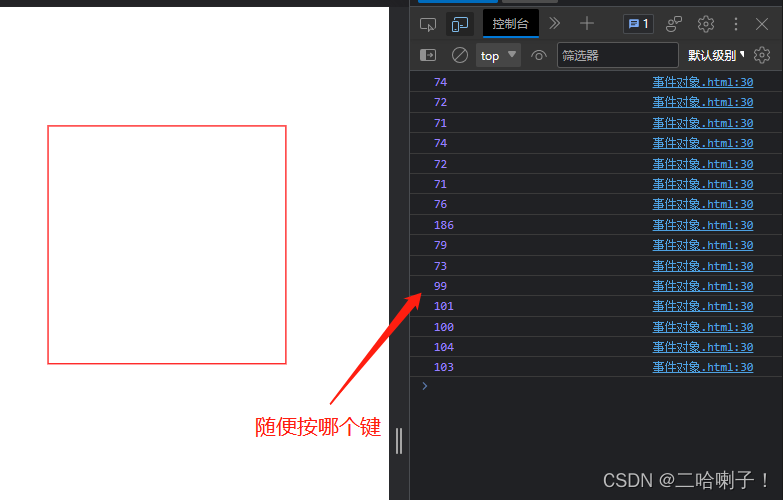
Task: Open source link for the 79 log entry
Action: pyautogui.click(x=703, y=245)
